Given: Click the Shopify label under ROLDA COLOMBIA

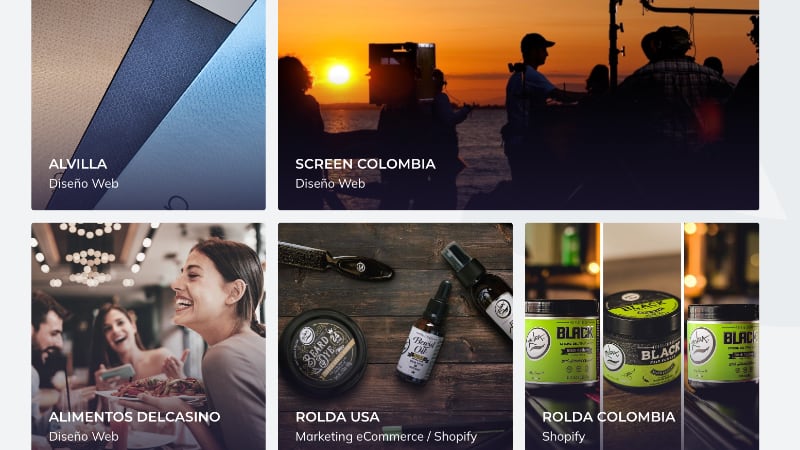Looking at the screenshot, I should click(563, 436).
